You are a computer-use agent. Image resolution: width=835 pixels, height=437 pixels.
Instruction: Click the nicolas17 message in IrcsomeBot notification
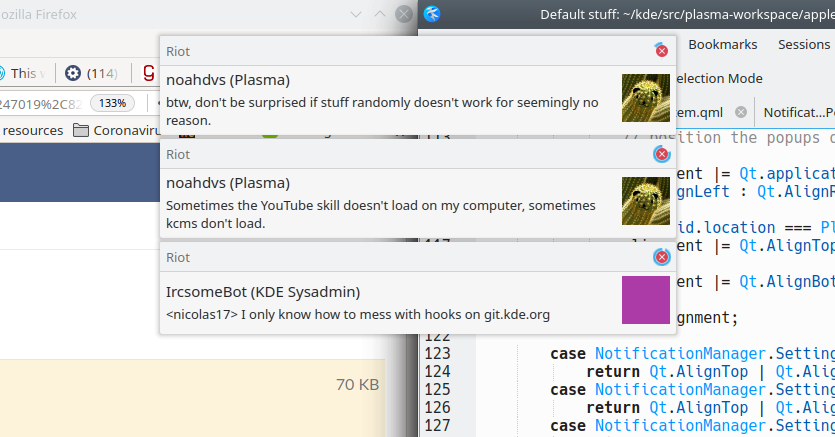[357, 315]
